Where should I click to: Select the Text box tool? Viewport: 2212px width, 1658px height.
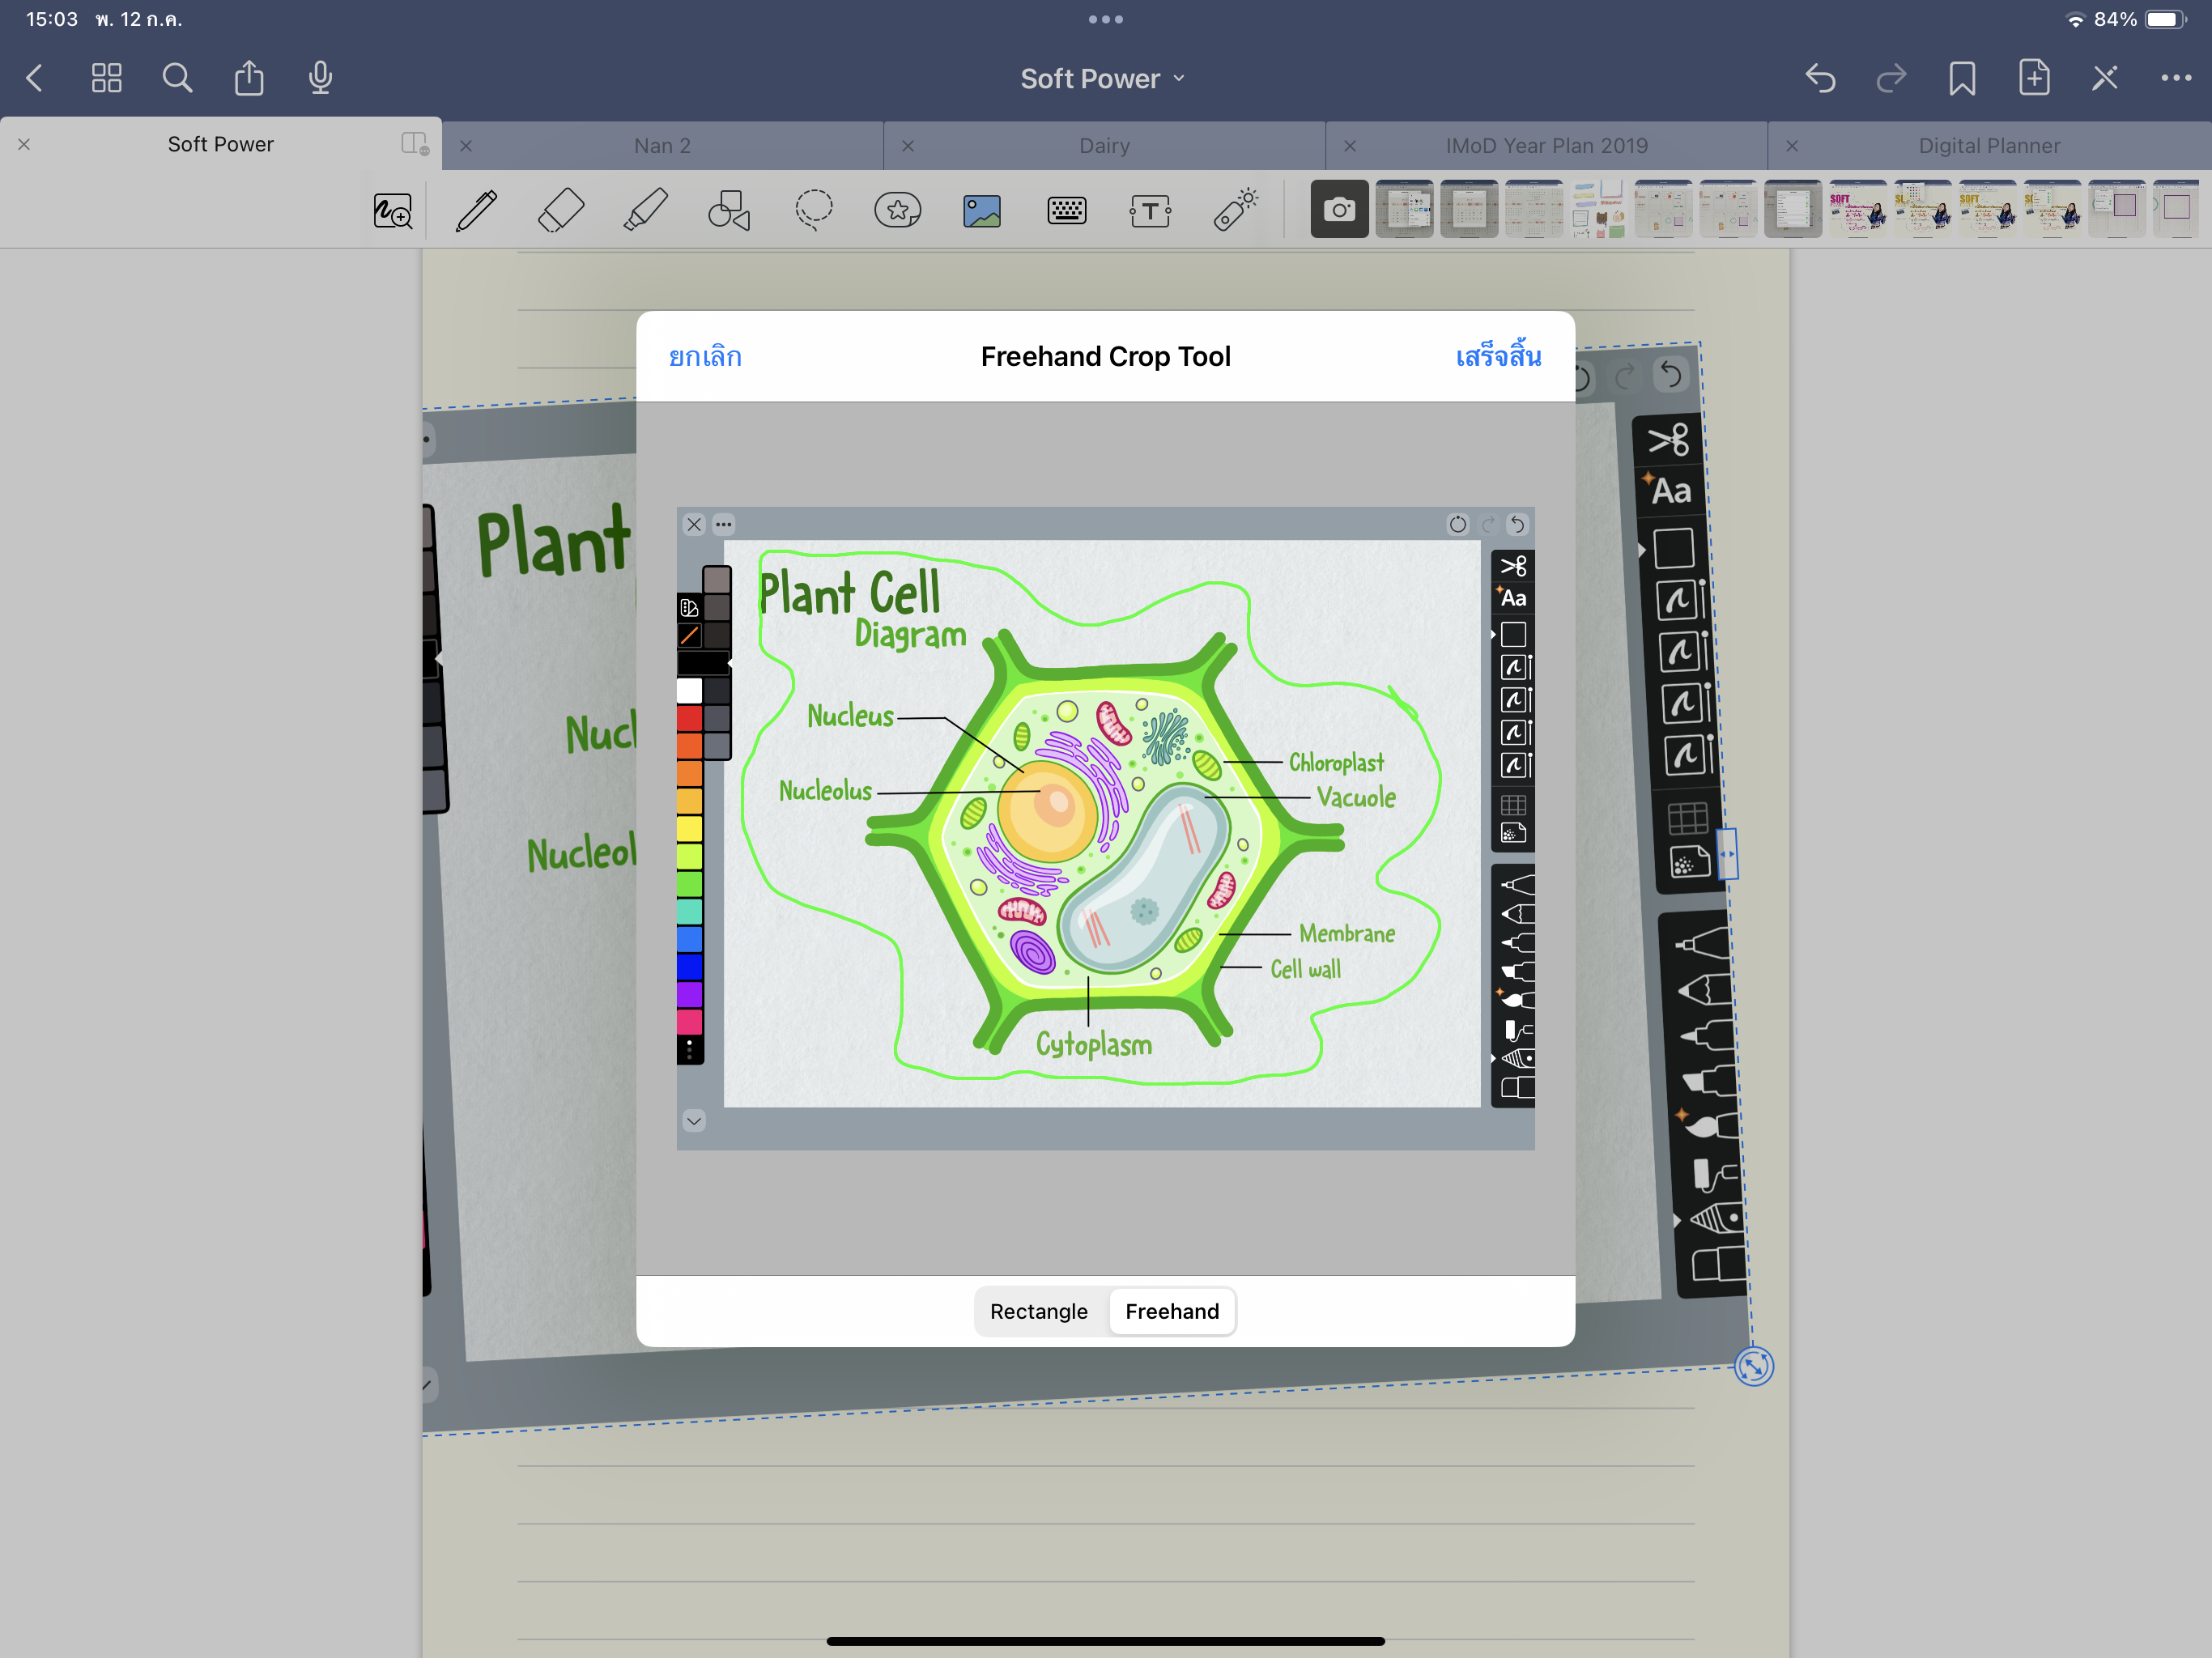(x=1150, y=211)
